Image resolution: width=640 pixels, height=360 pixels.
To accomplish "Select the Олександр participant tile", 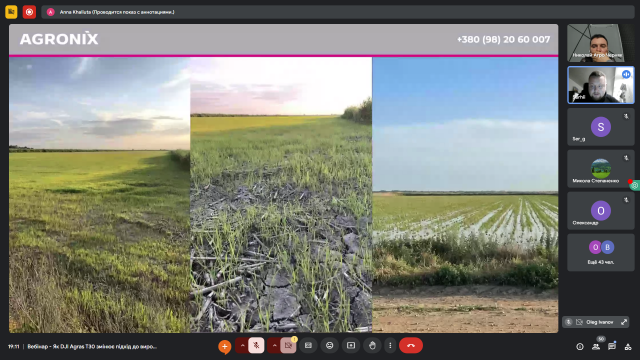I will (x=601, y=211).
